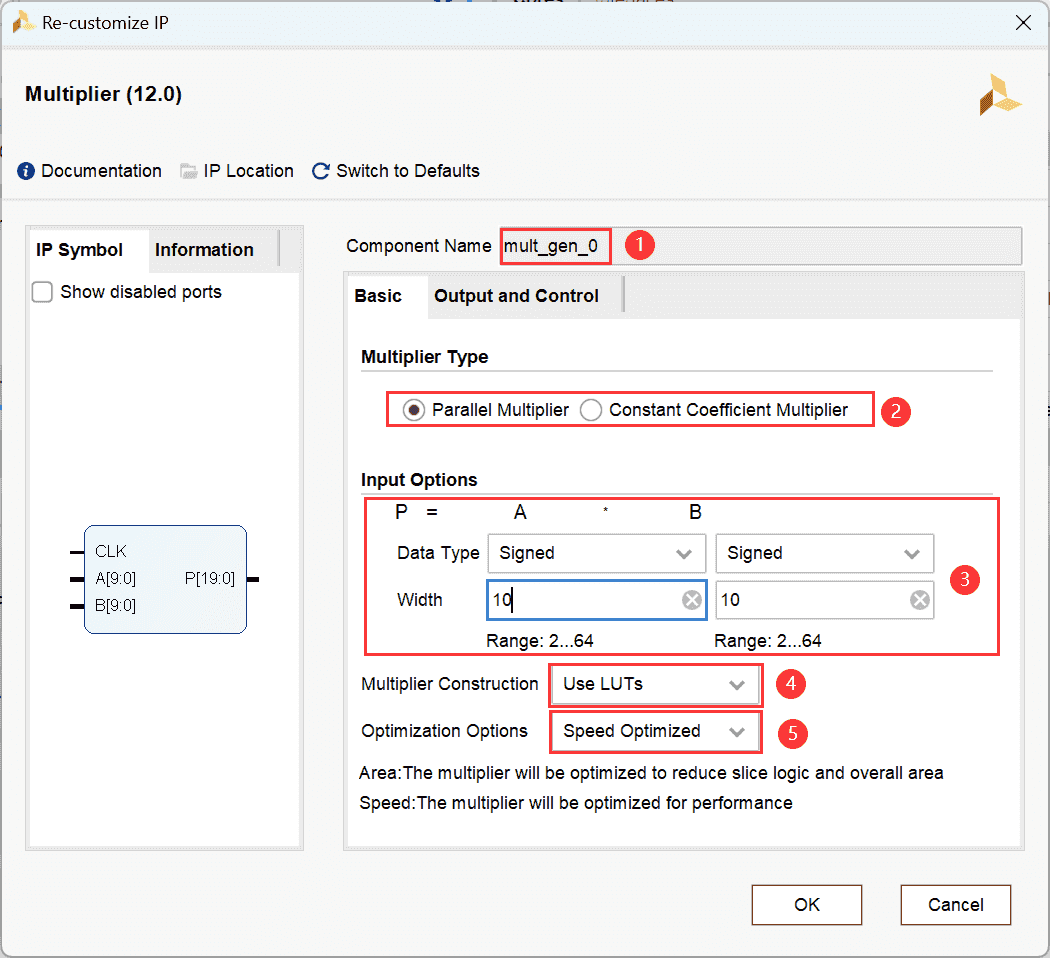This screenshot has width=1050, height=958.
Task: Click the Component Name text field
Action: point(760,246)
